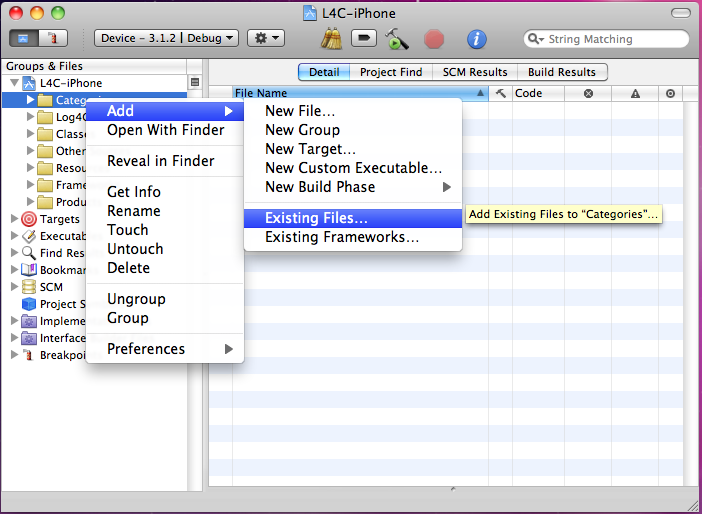Click the Implementation Files smart group icon
This screenshot has width=702, height=514.
click(29, 321)
